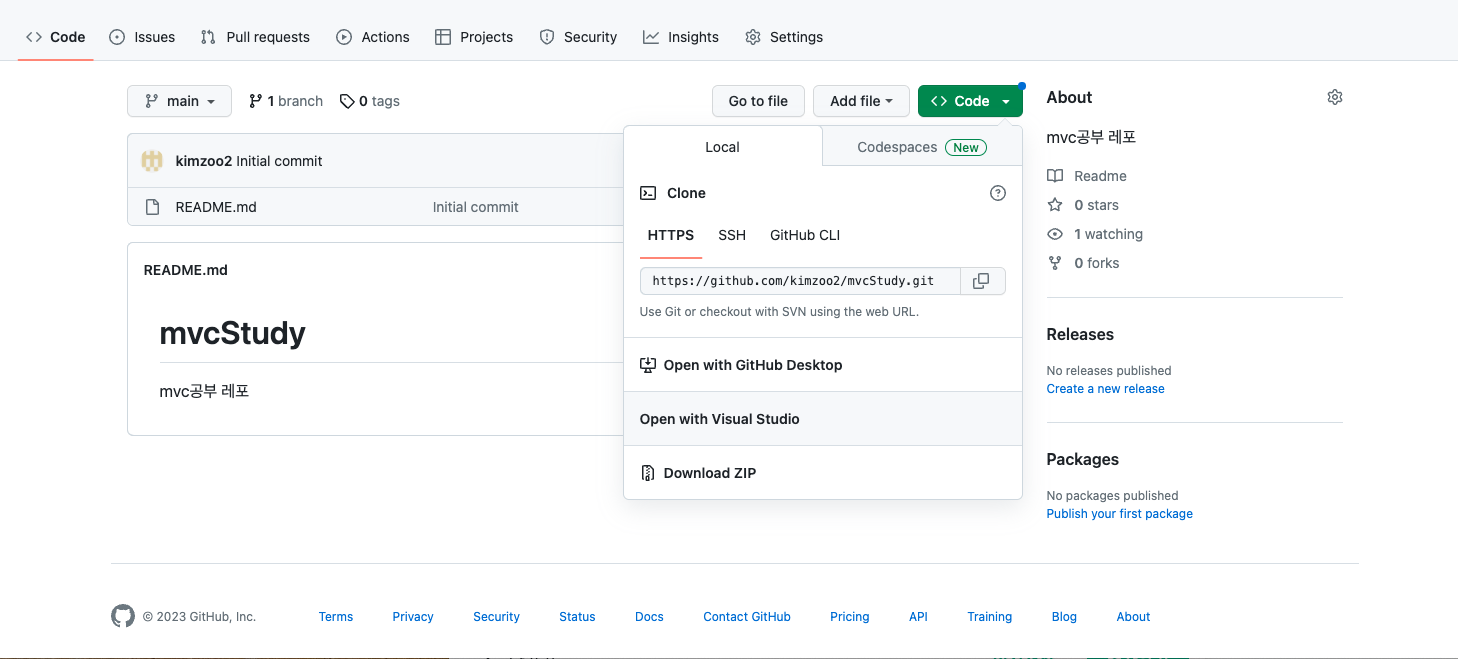Go to the Actions tab
The width and height of the screenshot is (1458, 659).
373,37
